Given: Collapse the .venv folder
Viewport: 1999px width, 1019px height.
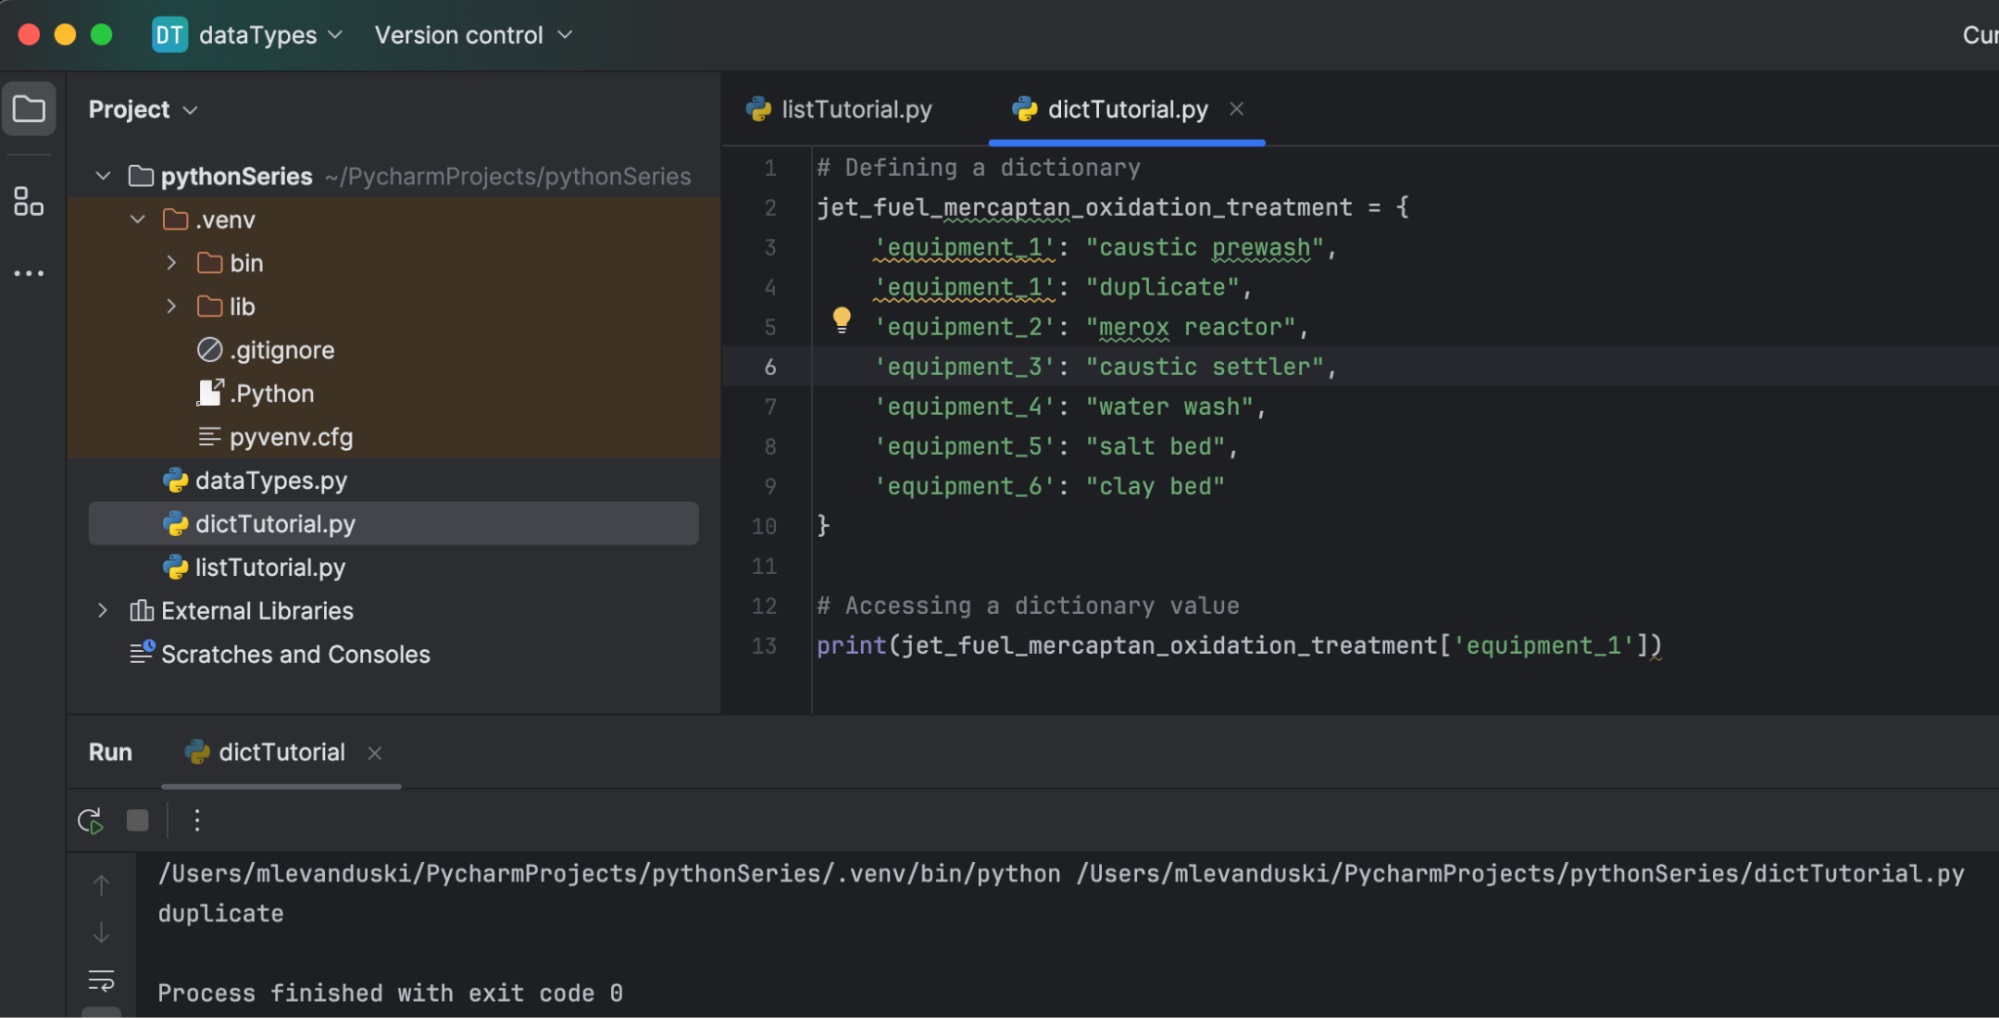Looking at the screenshot, I should coord(137,219).
